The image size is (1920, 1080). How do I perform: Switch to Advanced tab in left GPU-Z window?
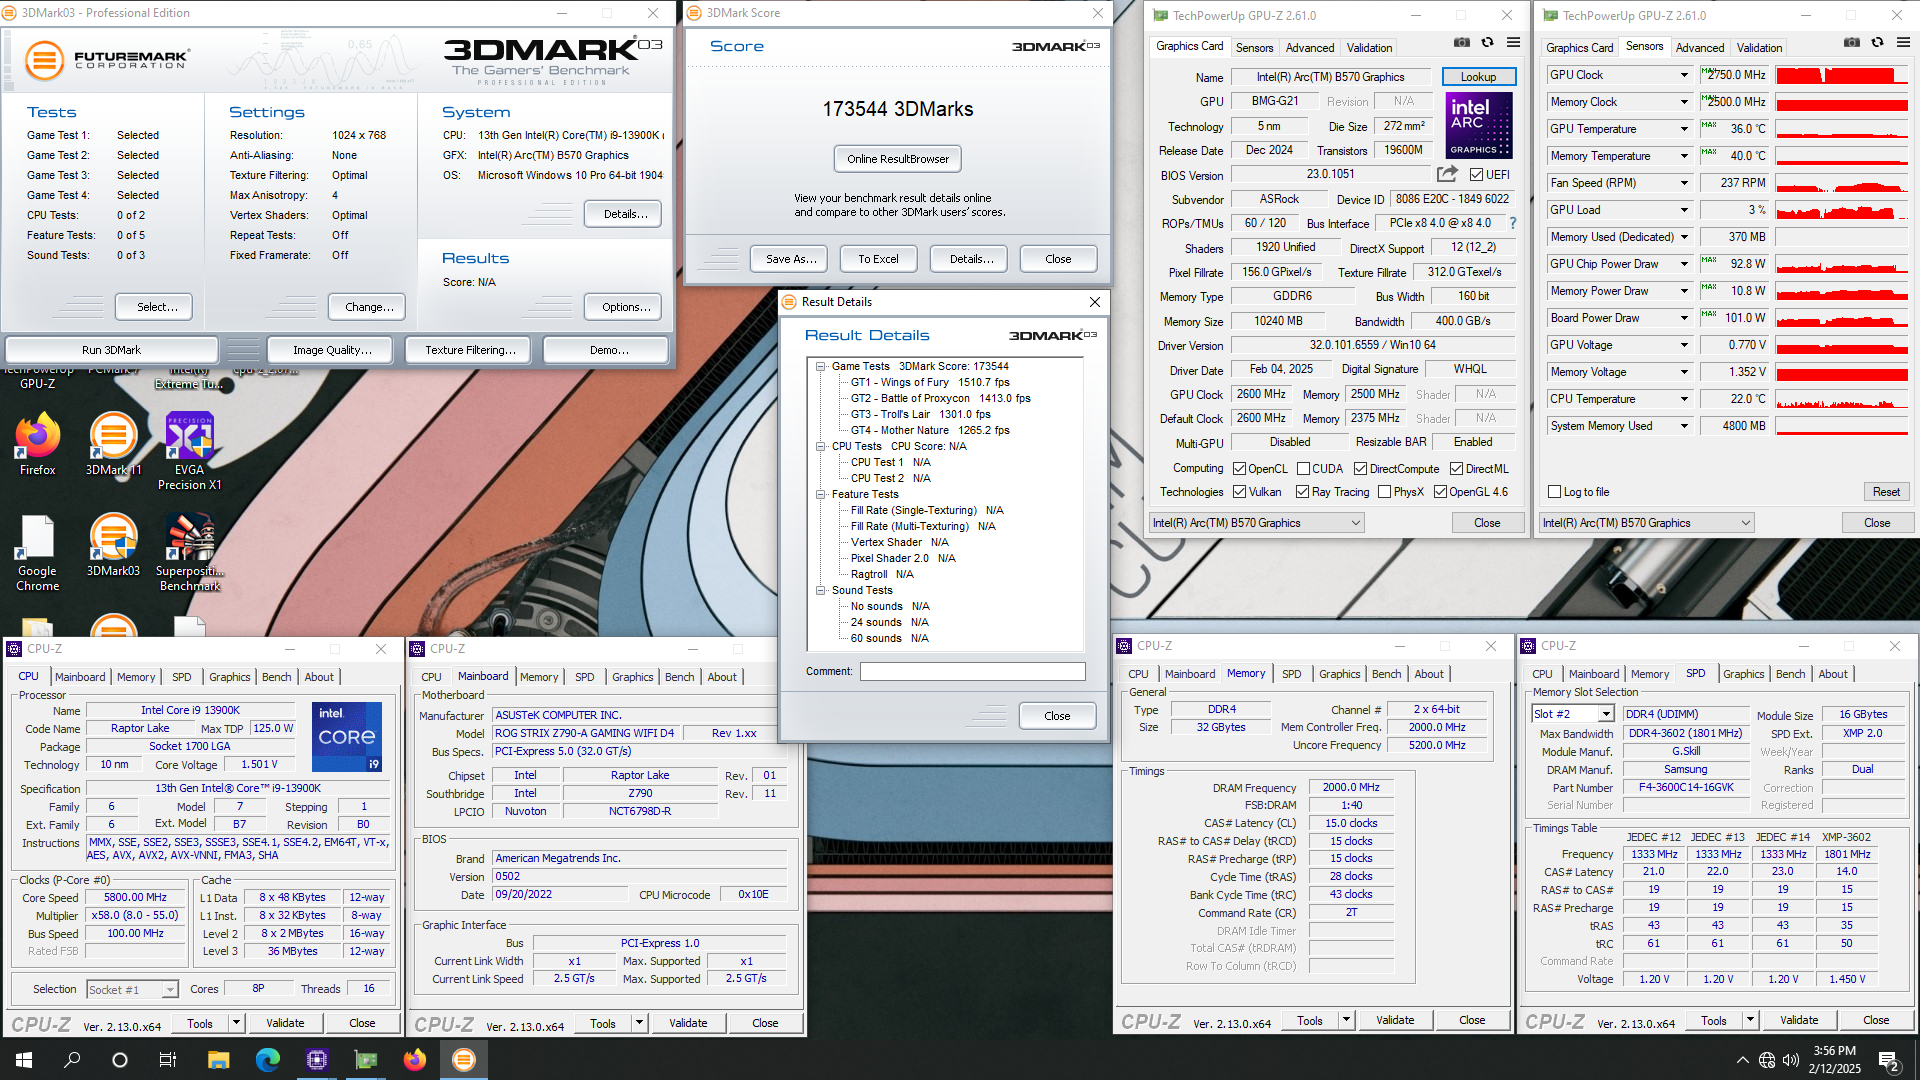click(1309, 48)
